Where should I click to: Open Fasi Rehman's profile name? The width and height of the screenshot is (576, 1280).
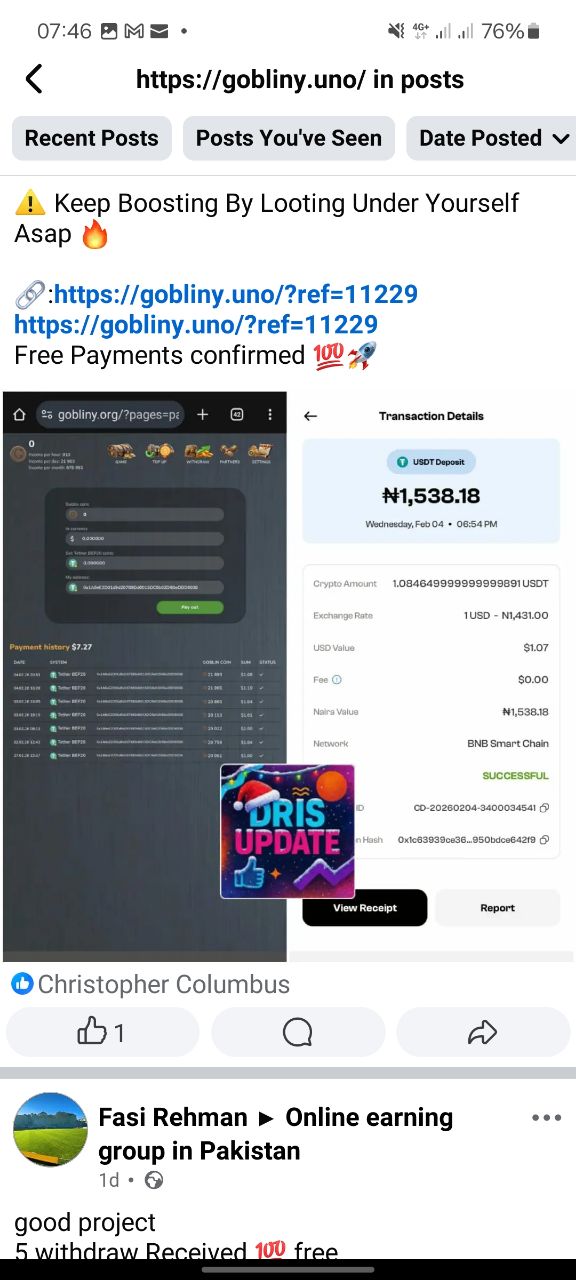tap(173, 1117)
